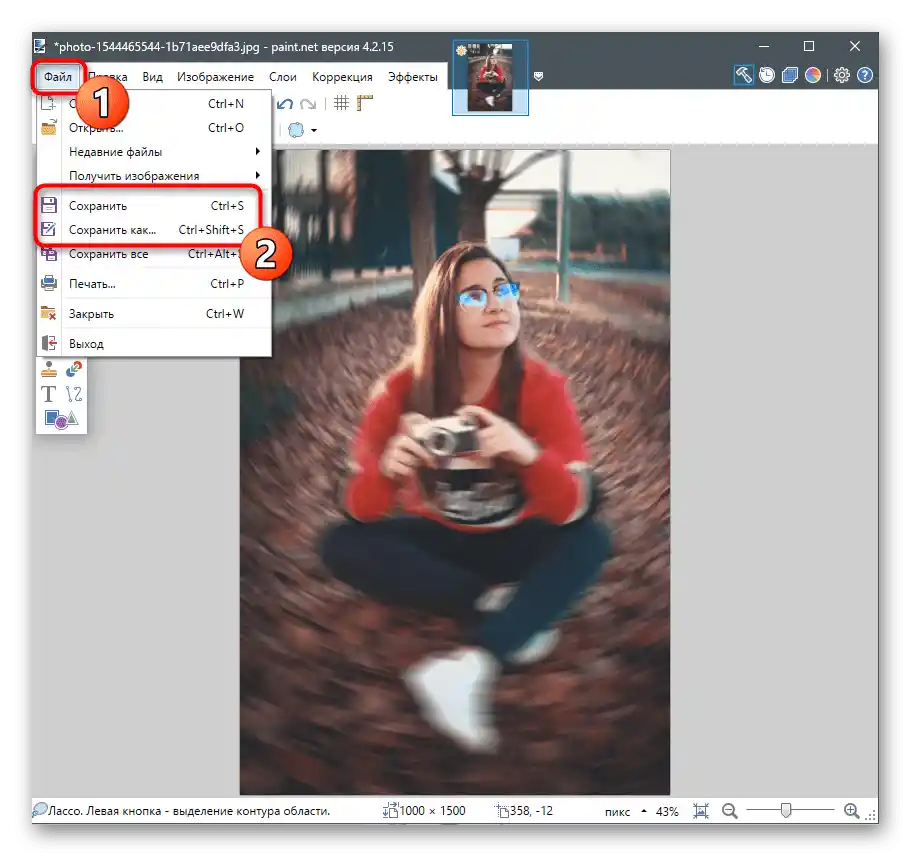Open the Вид menu
911x857 pixels.
152,77
